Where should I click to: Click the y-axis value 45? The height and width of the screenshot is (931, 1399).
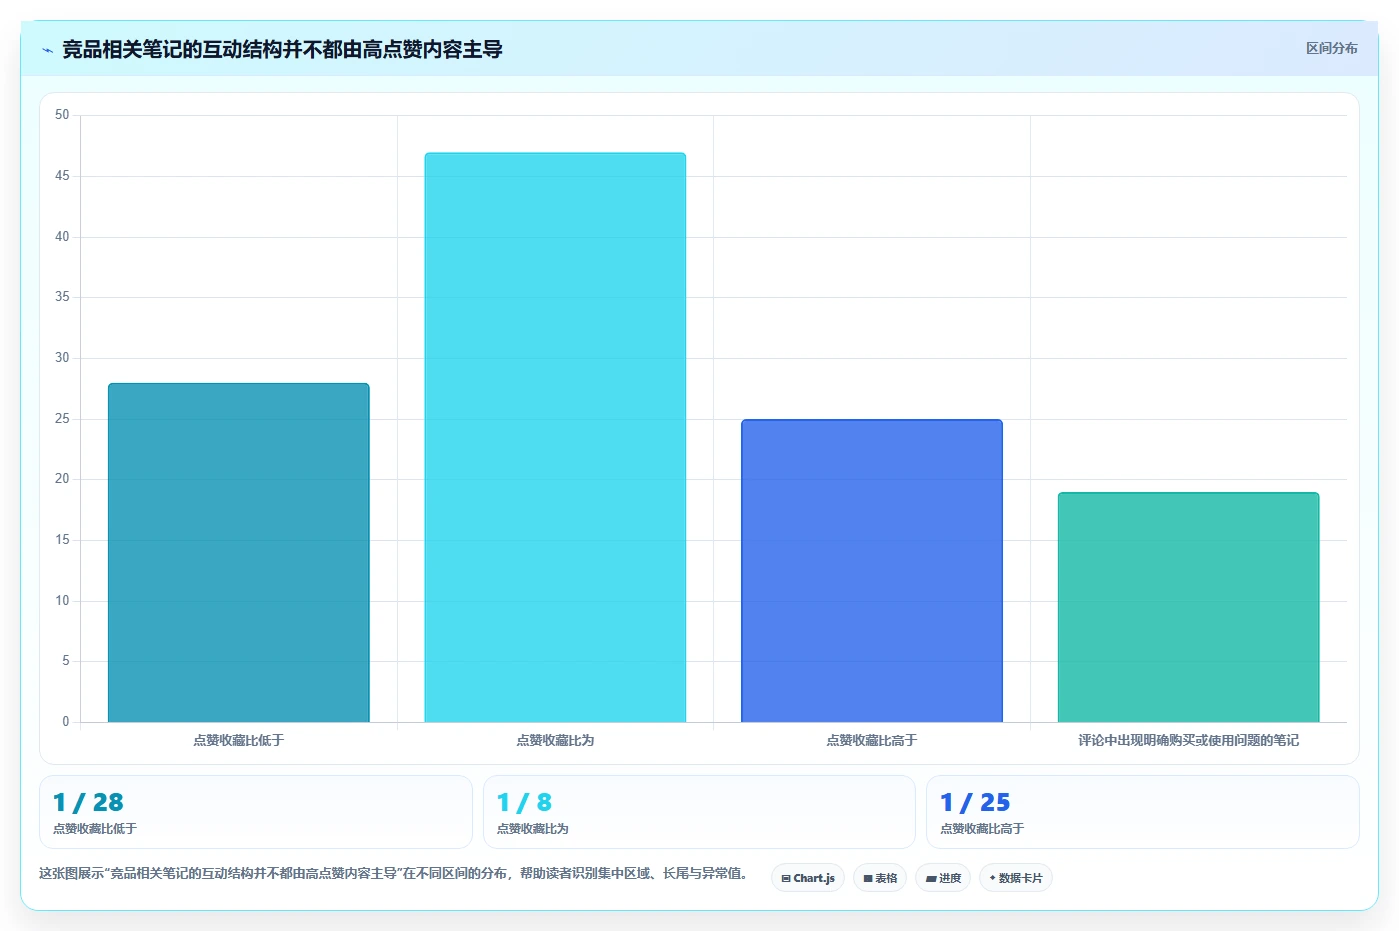click(62, 176)
